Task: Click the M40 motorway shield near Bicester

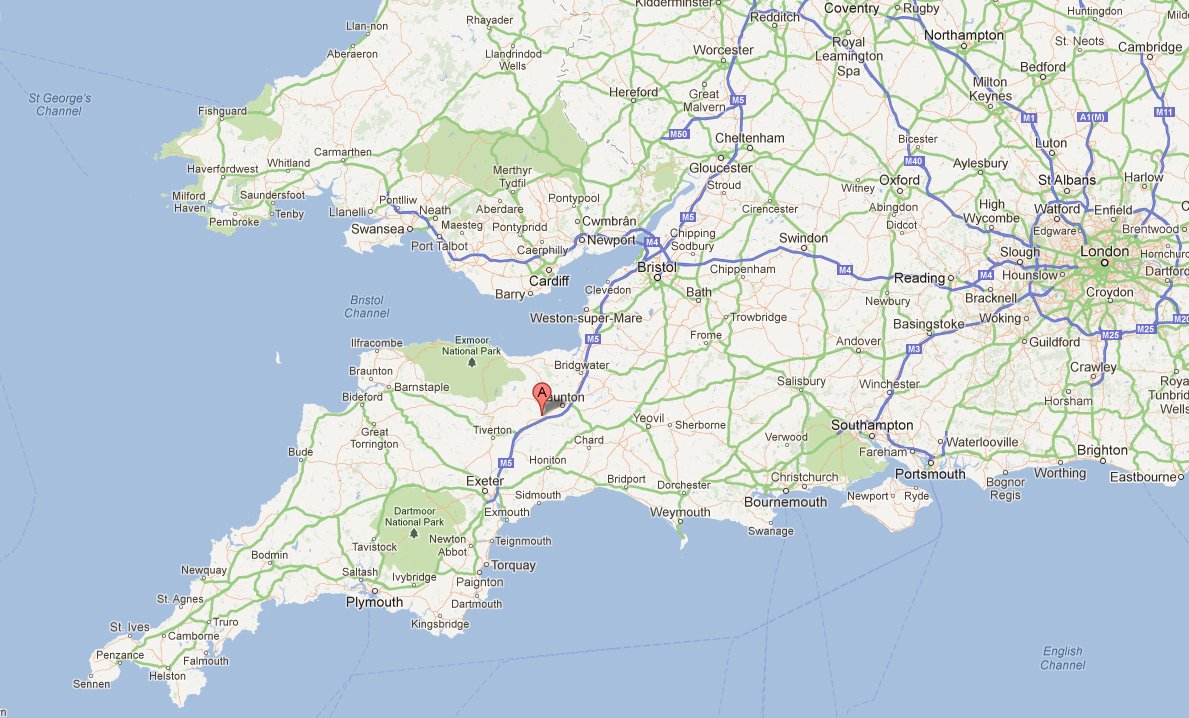Action: click(914, 161)
